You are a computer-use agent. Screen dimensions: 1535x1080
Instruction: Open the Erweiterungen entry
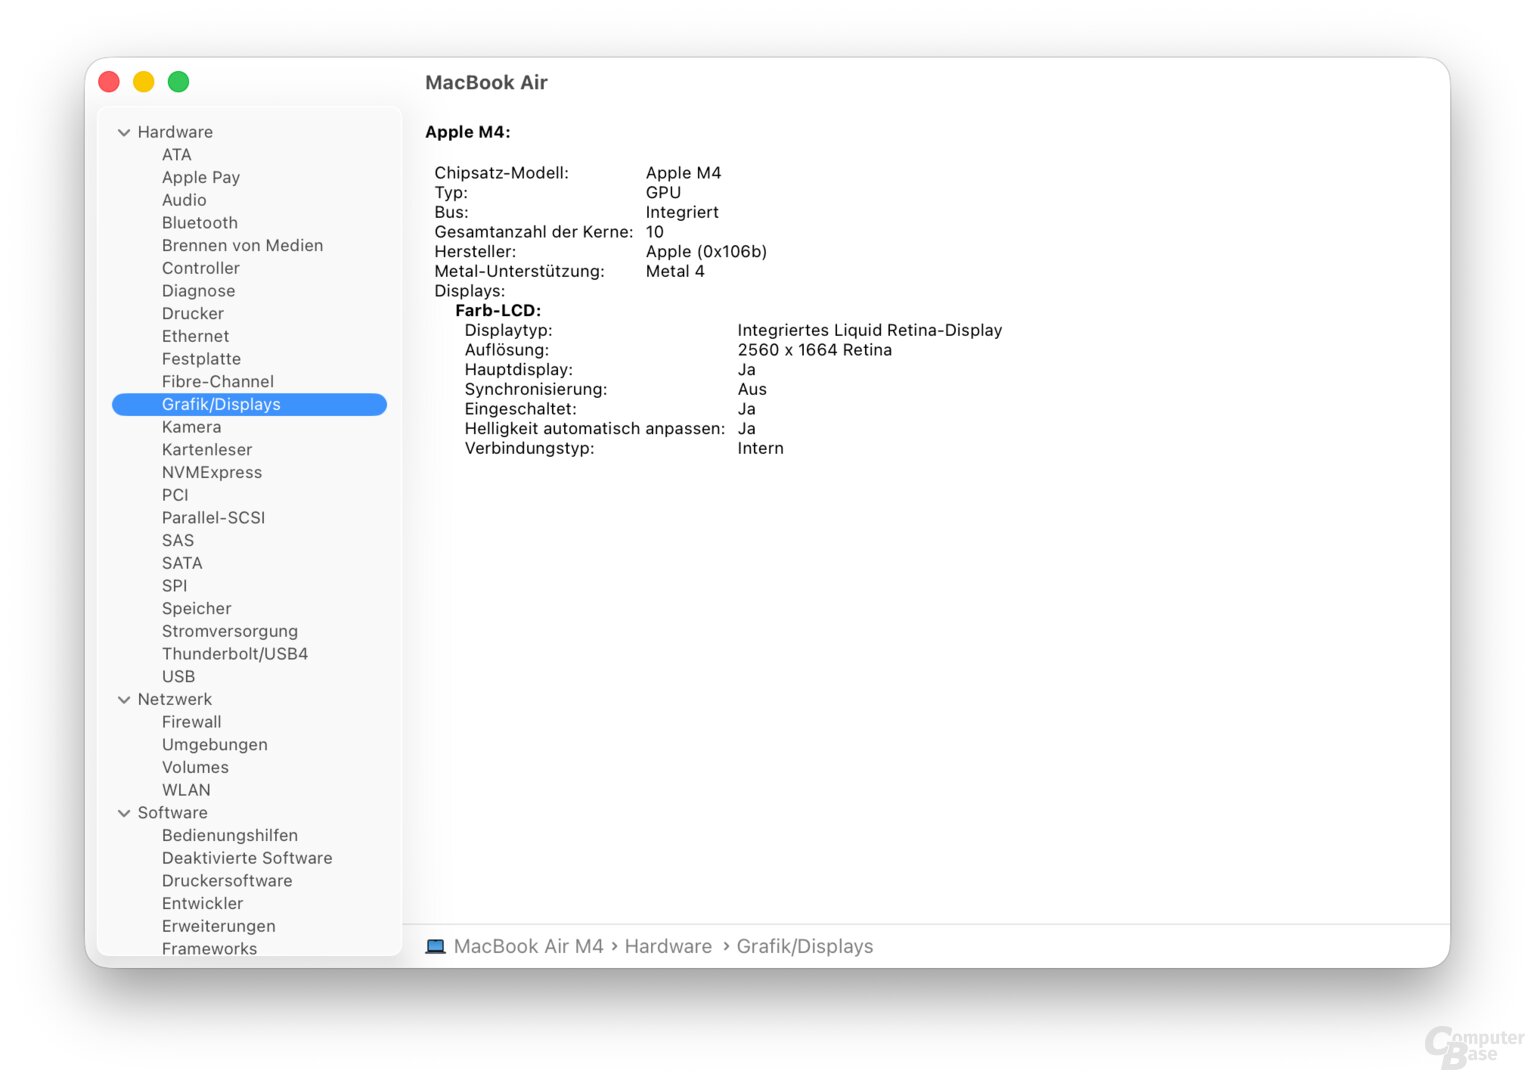219,926
